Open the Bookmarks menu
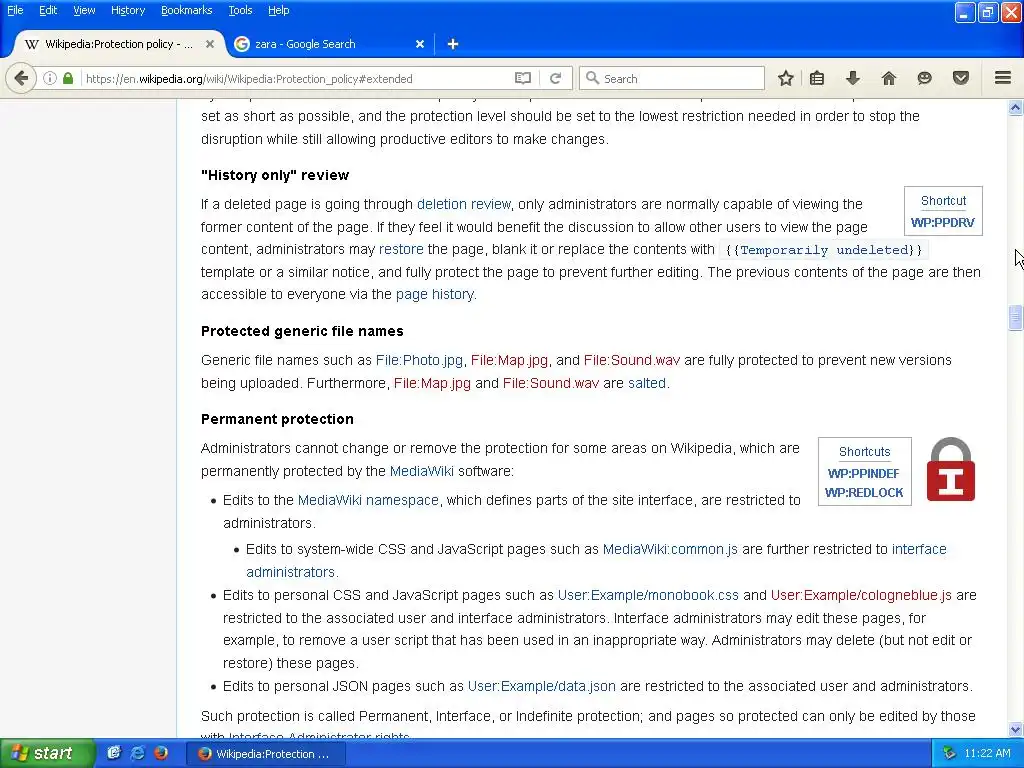Image resolution: width=1024 pixels, height=768 pixels. [x=187, y=10]
